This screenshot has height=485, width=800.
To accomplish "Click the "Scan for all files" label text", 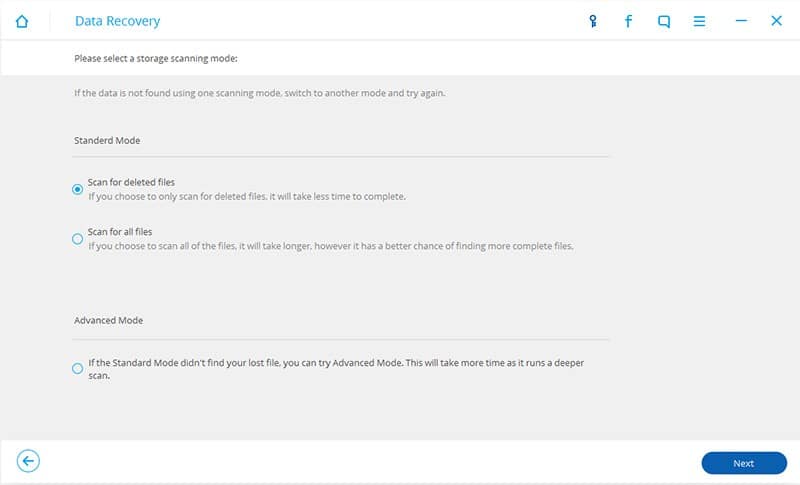I will [x=120, y=232].
